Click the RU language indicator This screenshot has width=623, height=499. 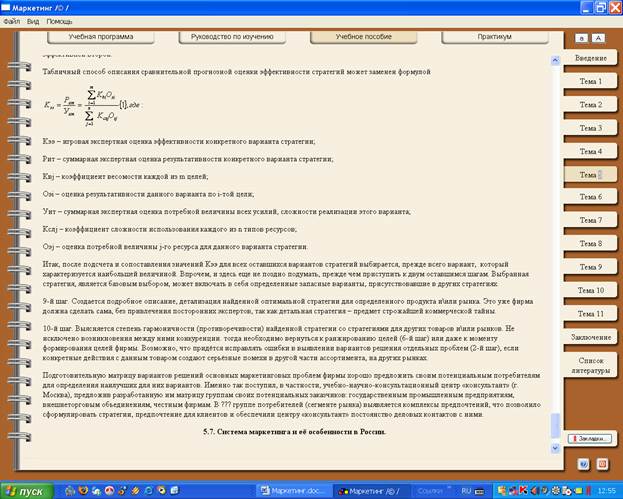(466, 491)
